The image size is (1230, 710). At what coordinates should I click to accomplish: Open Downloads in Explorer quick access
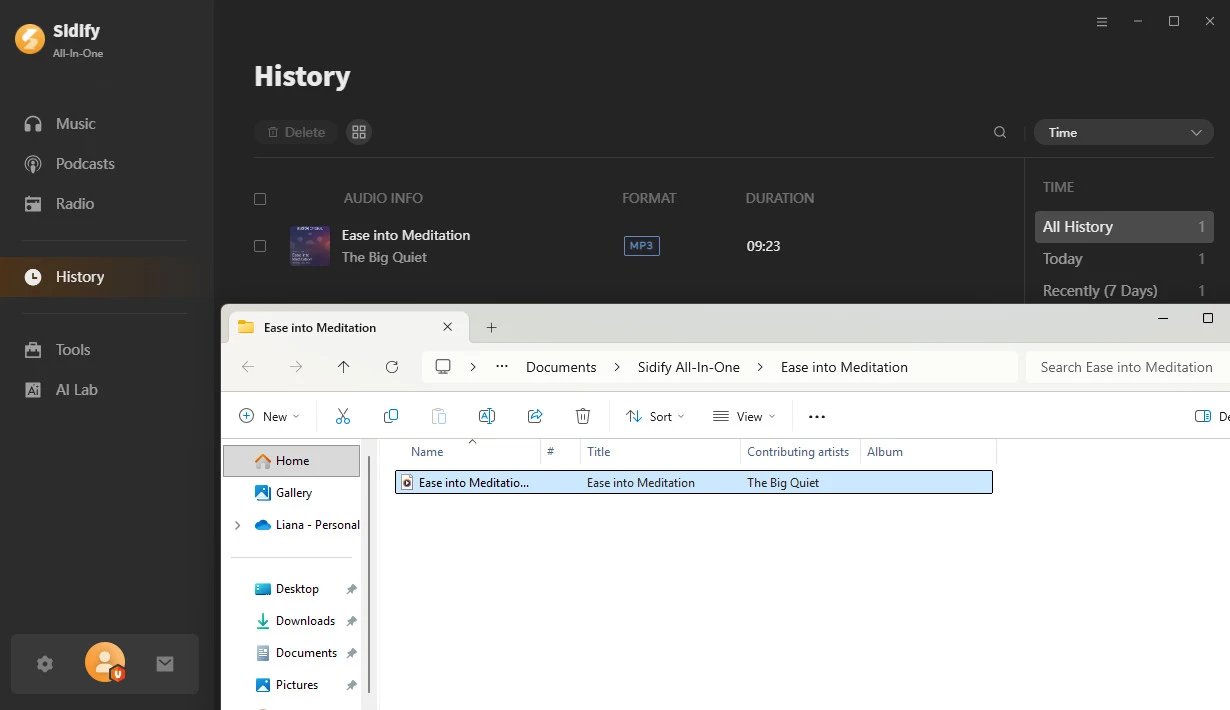pos(305,621)
